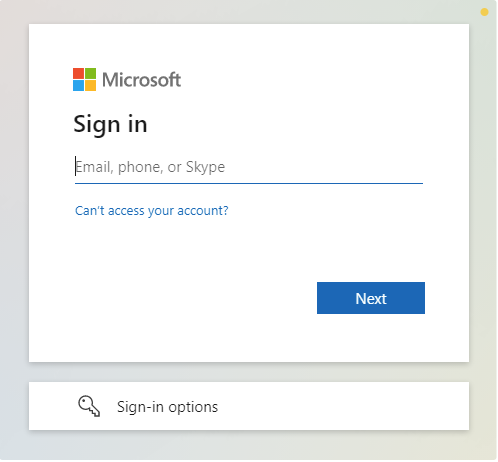The width and height of the screenshot is (498, 462).
Task: Click the yellow dot in the top-right corner
Action: click(x=484, y=12)
